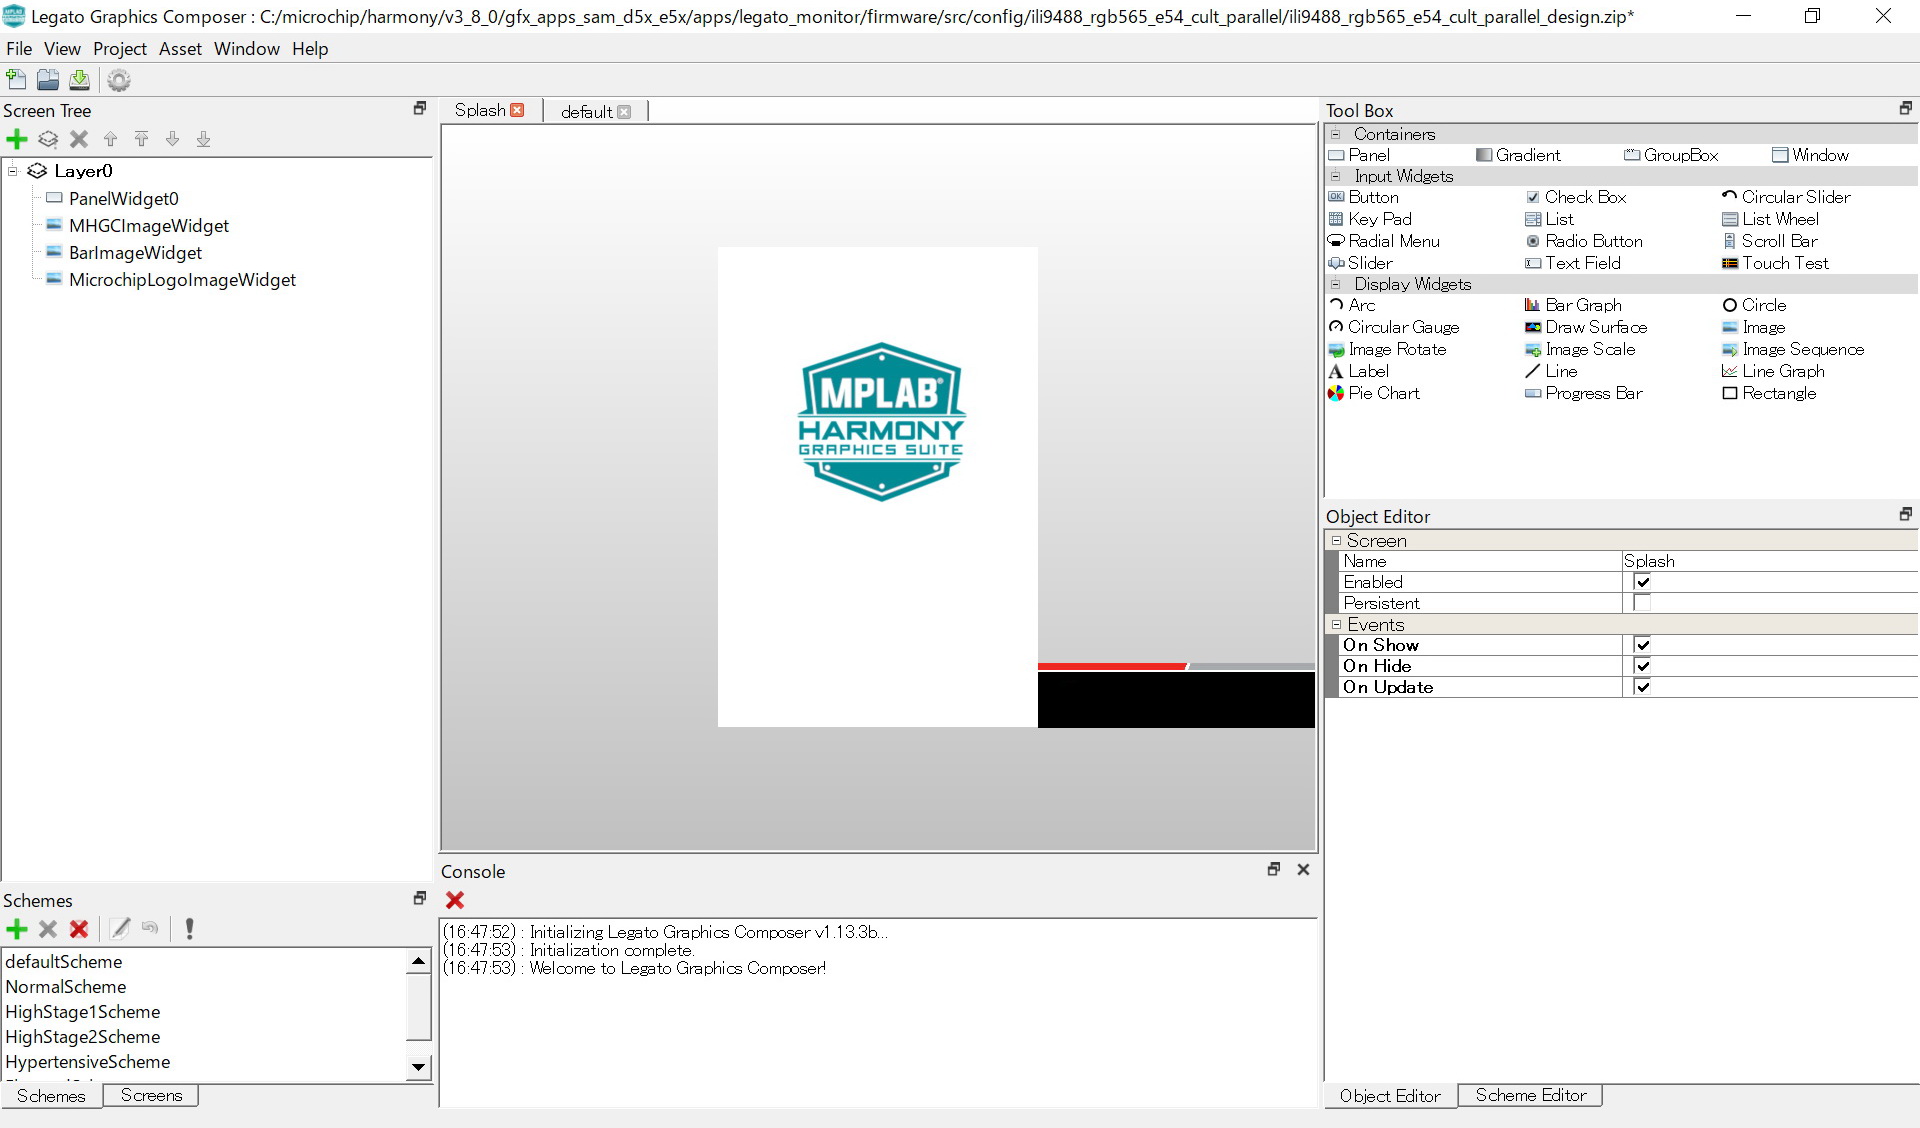Image resolution: width=1920 pixels, height=1128 pixels.
Task: Select the Bar Graph display widget
Action: coord(1573,305)
